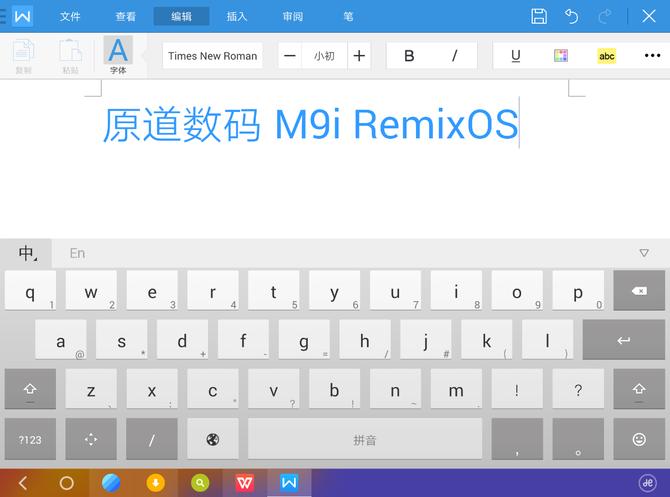Tap the e key

pos(152,291)
